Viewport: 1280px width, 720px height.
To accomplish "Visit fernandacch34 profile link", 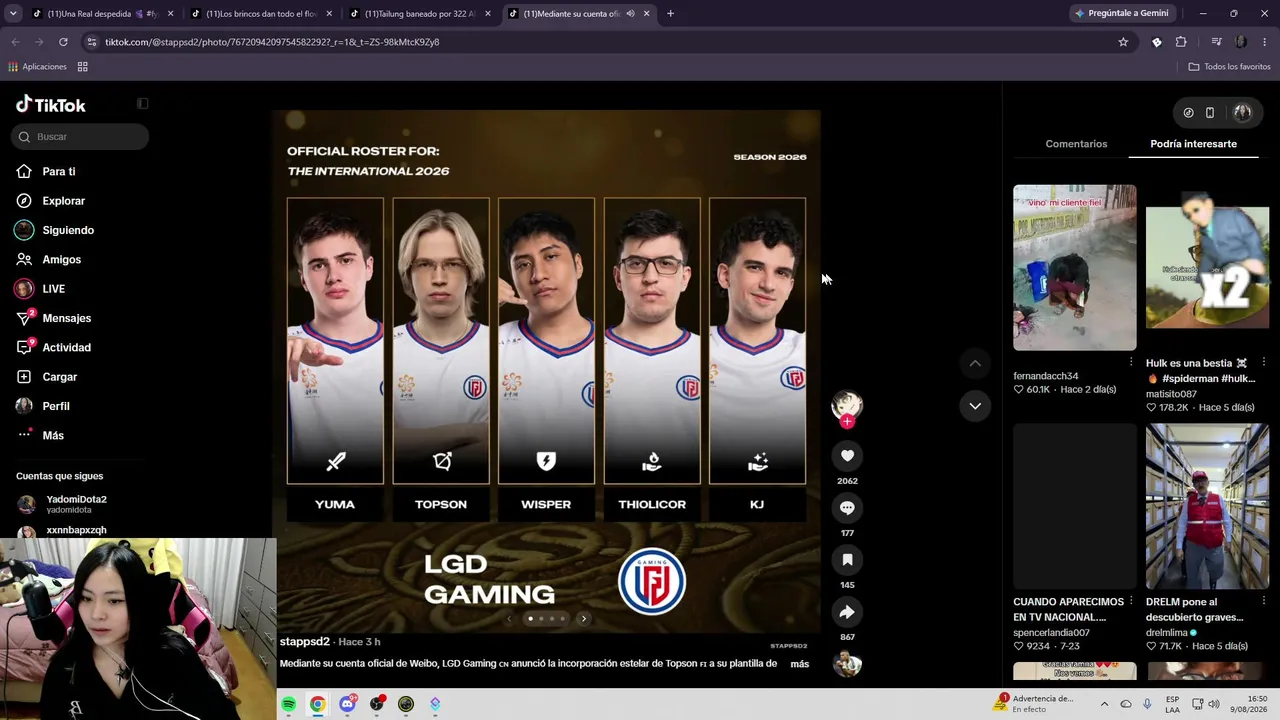I will [1045, 376].
